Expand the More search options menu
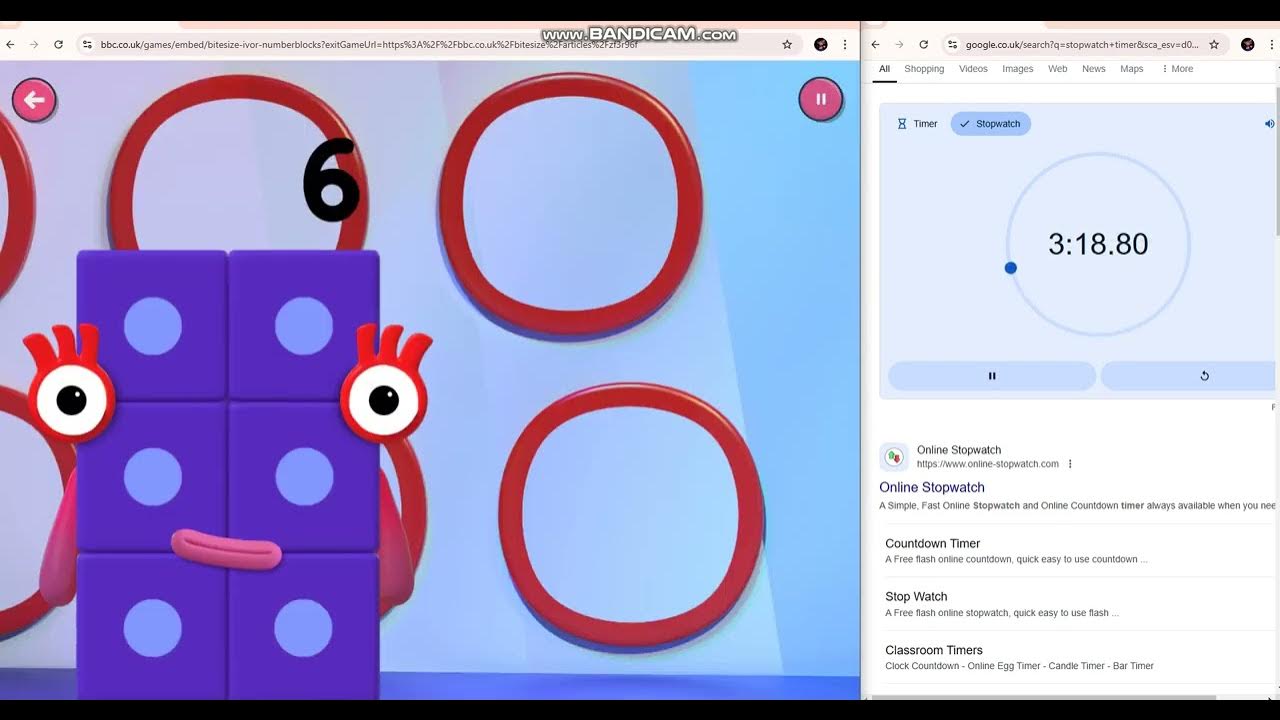This screenshot has width=1280, height=720. coord(1177,69)
